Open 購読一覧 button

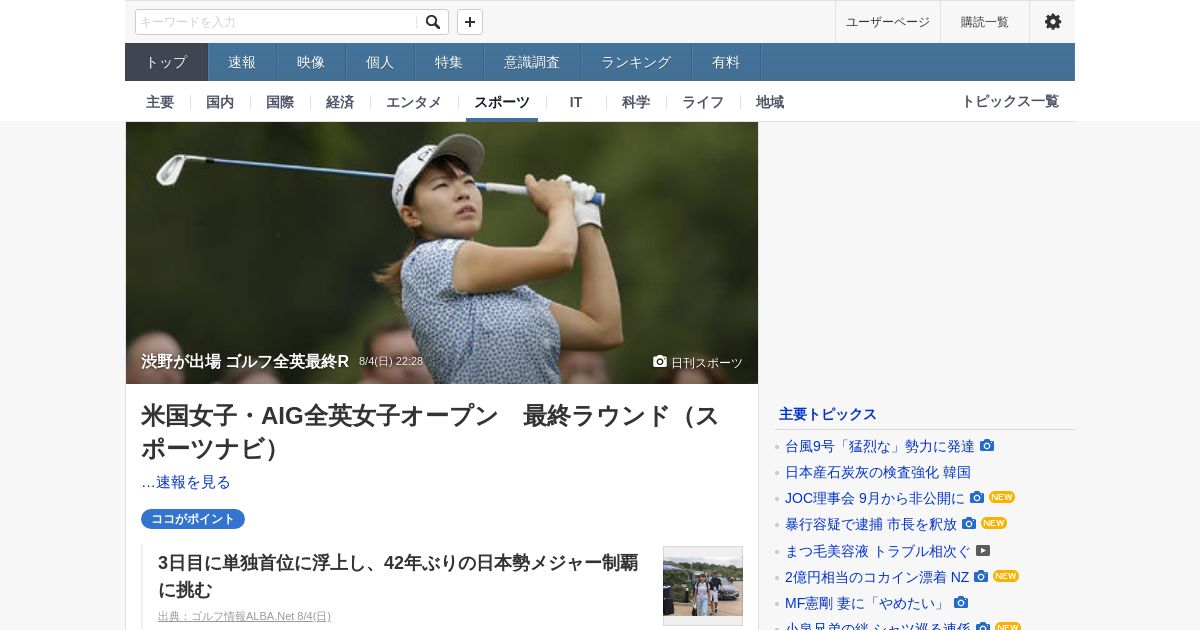tap(985, 22)
